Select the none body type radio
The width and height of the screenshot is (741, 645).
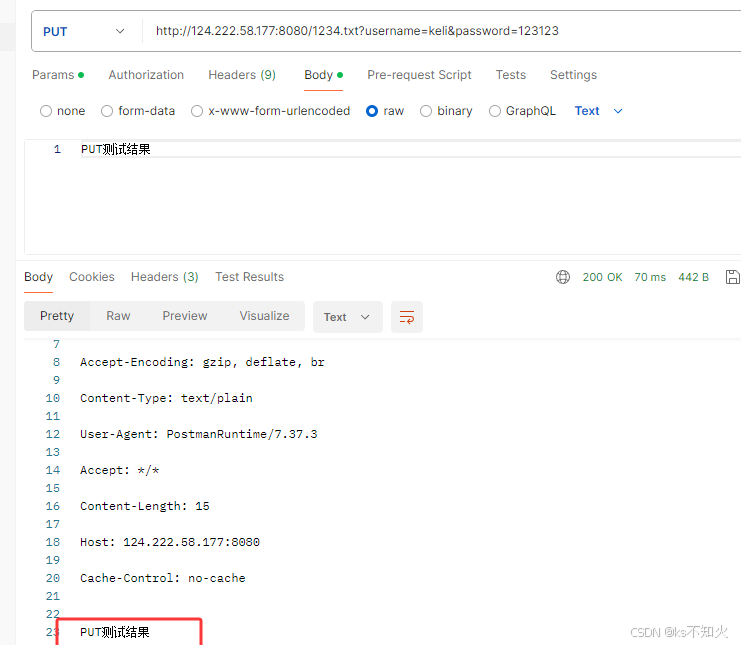pyautogui.click(x=46, y=111)
